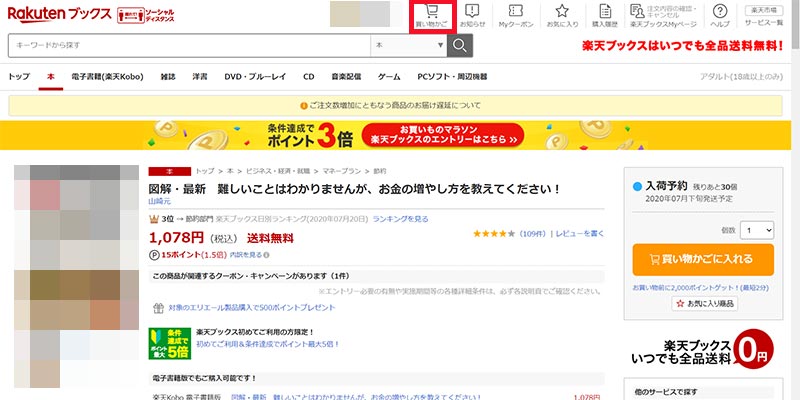The width and height of the screenshot is (800, 400).
Task: Select the CD navigation tab
Action: (x=309, y=77)
